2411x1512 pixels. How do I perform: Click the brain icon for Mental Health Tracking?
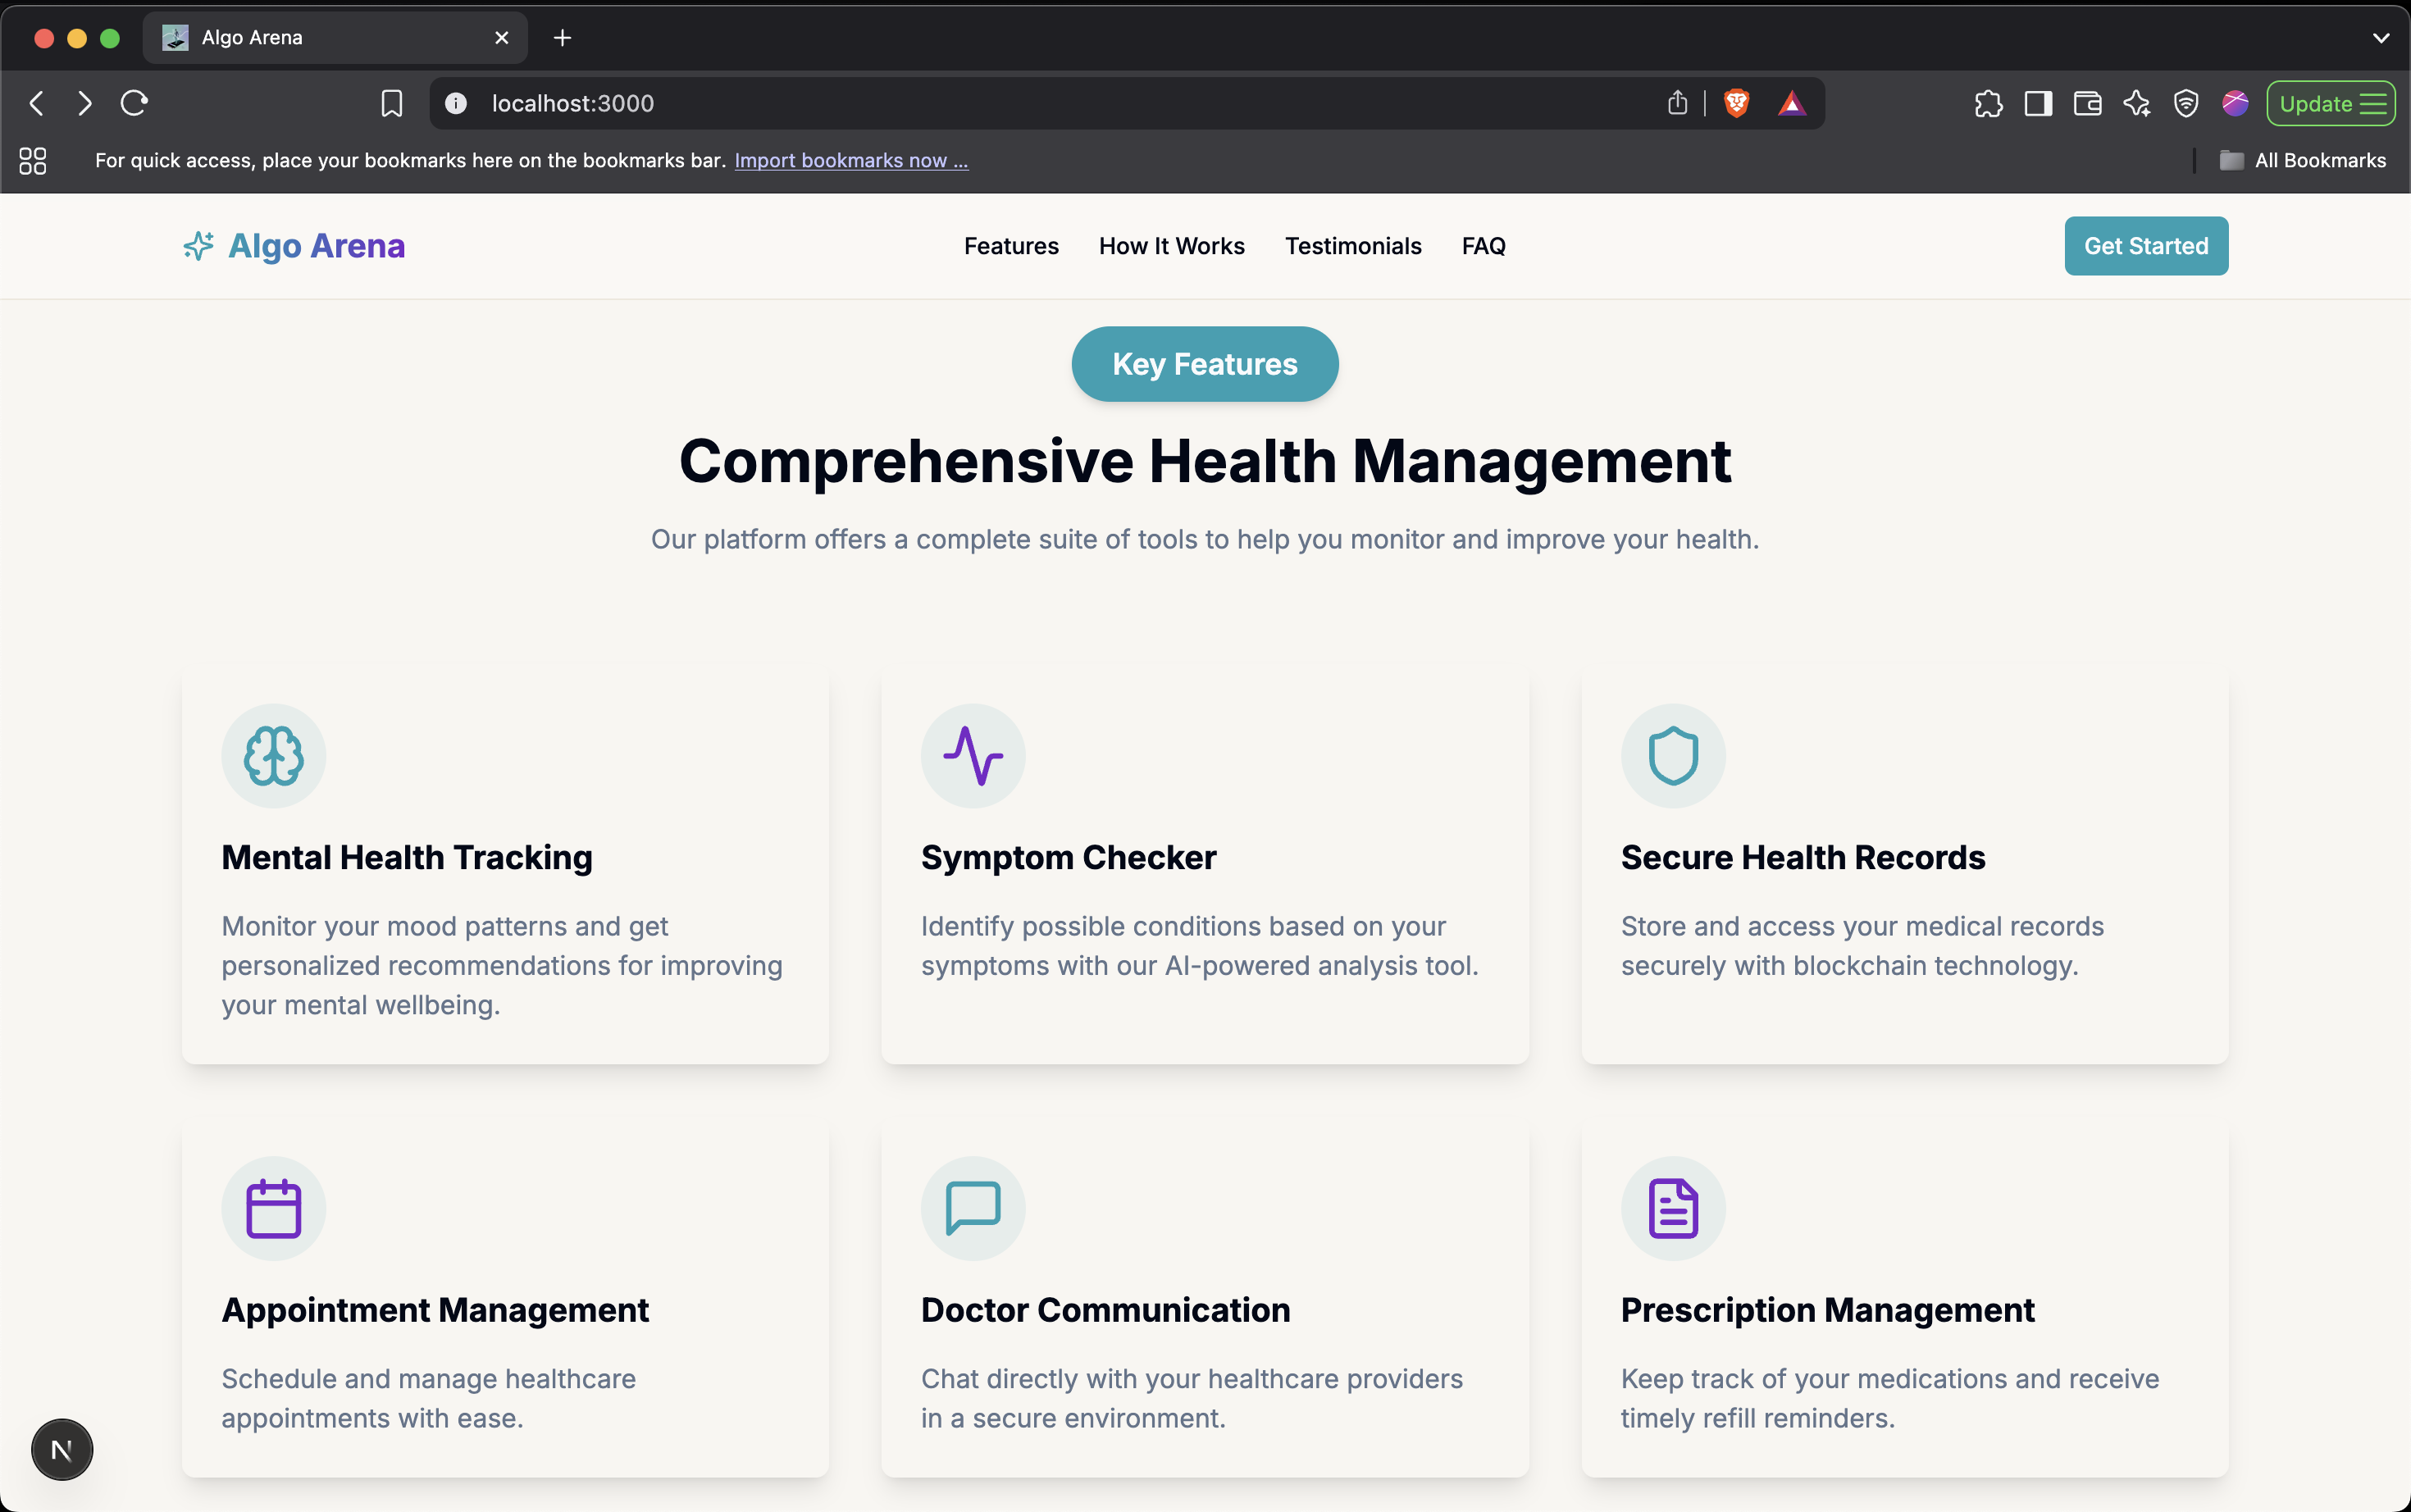(x=273, y=756)
